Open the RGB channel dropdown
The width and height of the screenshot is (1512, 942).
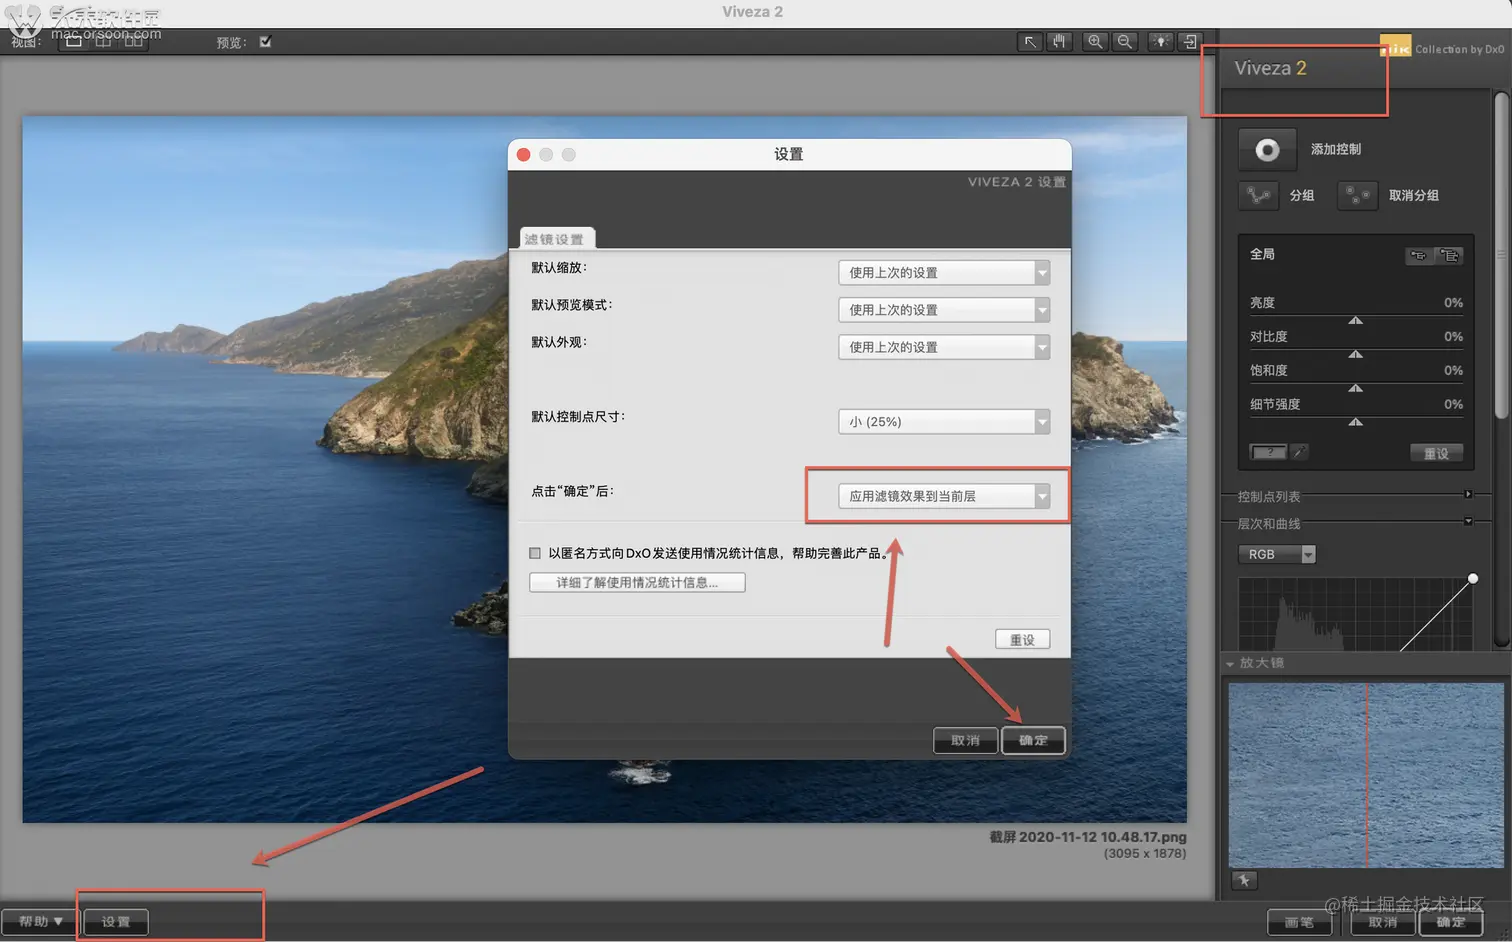[x=1277, y=554]
